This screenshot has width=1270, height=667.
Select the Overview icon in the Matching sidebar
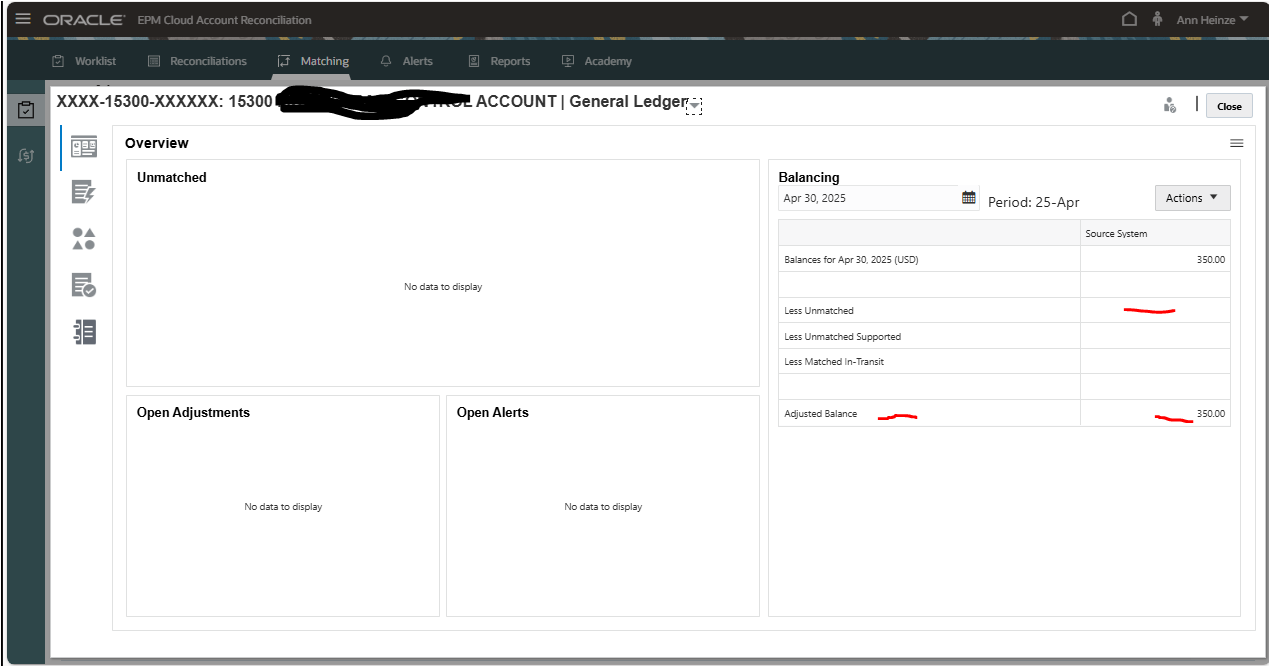(84, 147)
